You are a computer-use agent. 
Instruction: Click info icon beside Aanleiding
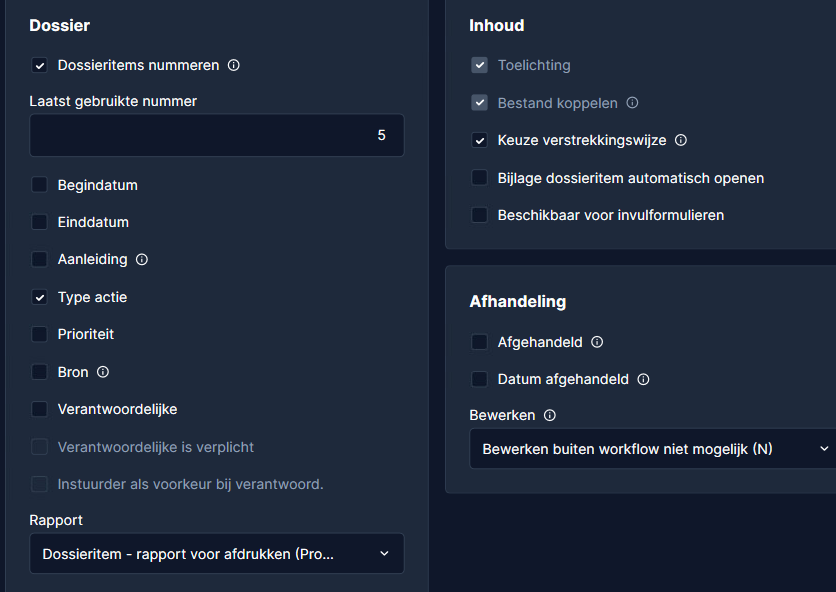(x=142, y=260)
